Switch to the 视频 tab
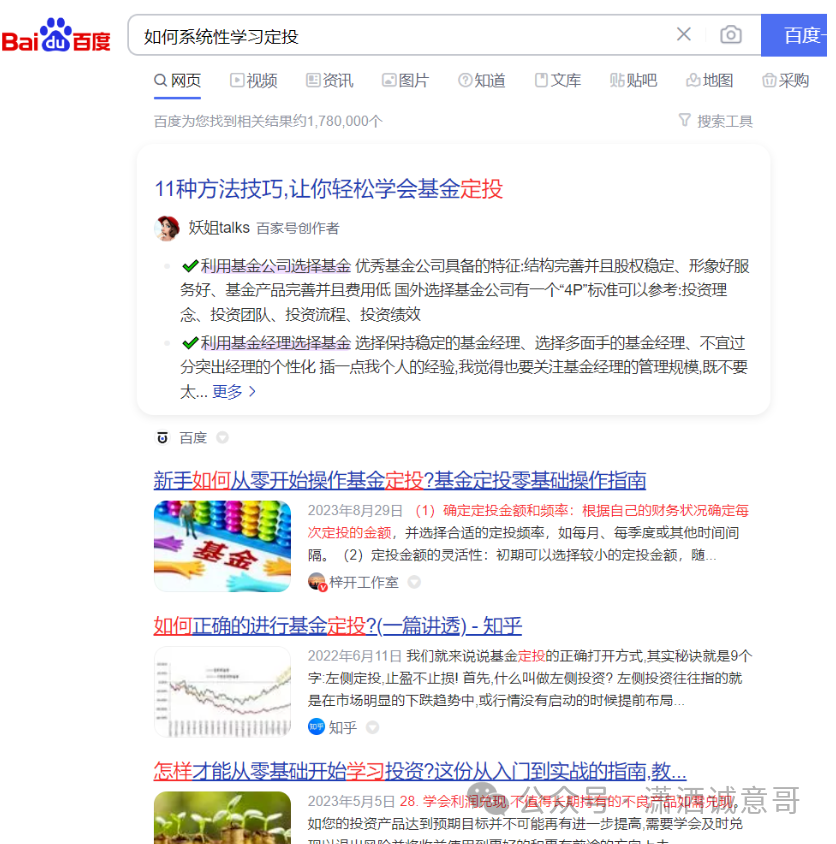 (x=254, y=81)
